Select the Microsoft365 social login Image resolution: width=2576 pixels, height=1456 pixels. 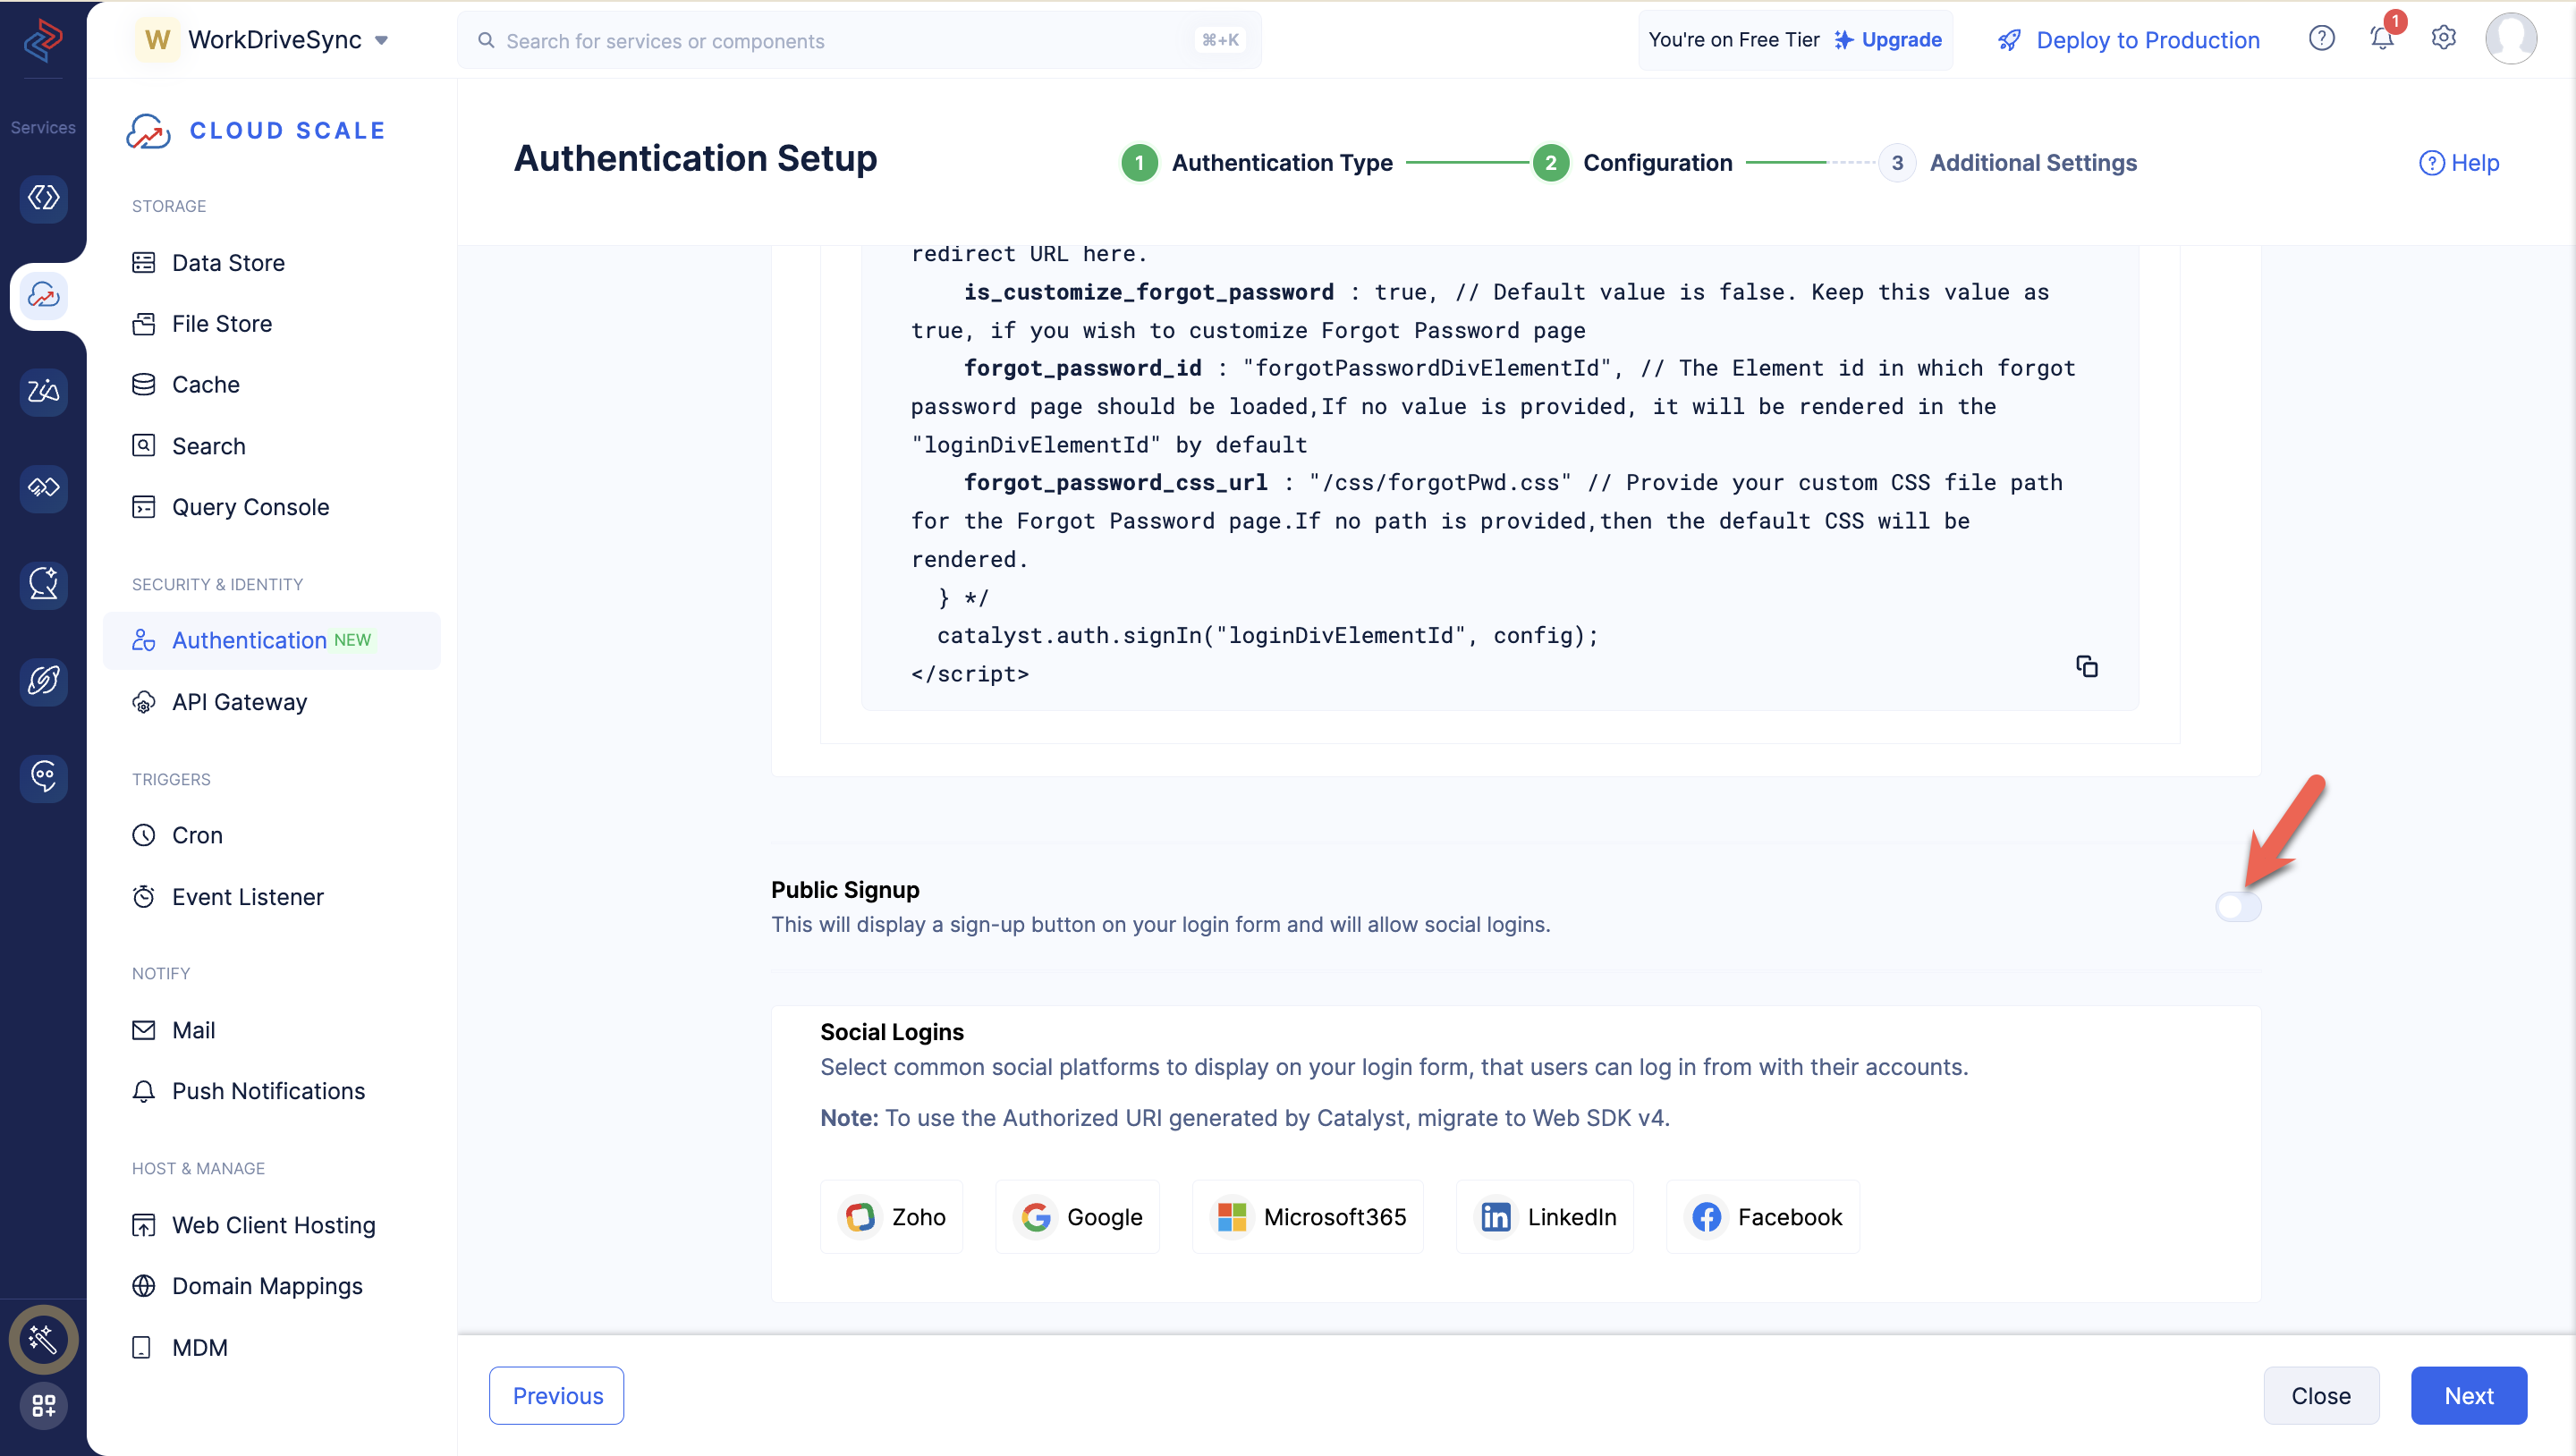click(x=1308, y=1217)
